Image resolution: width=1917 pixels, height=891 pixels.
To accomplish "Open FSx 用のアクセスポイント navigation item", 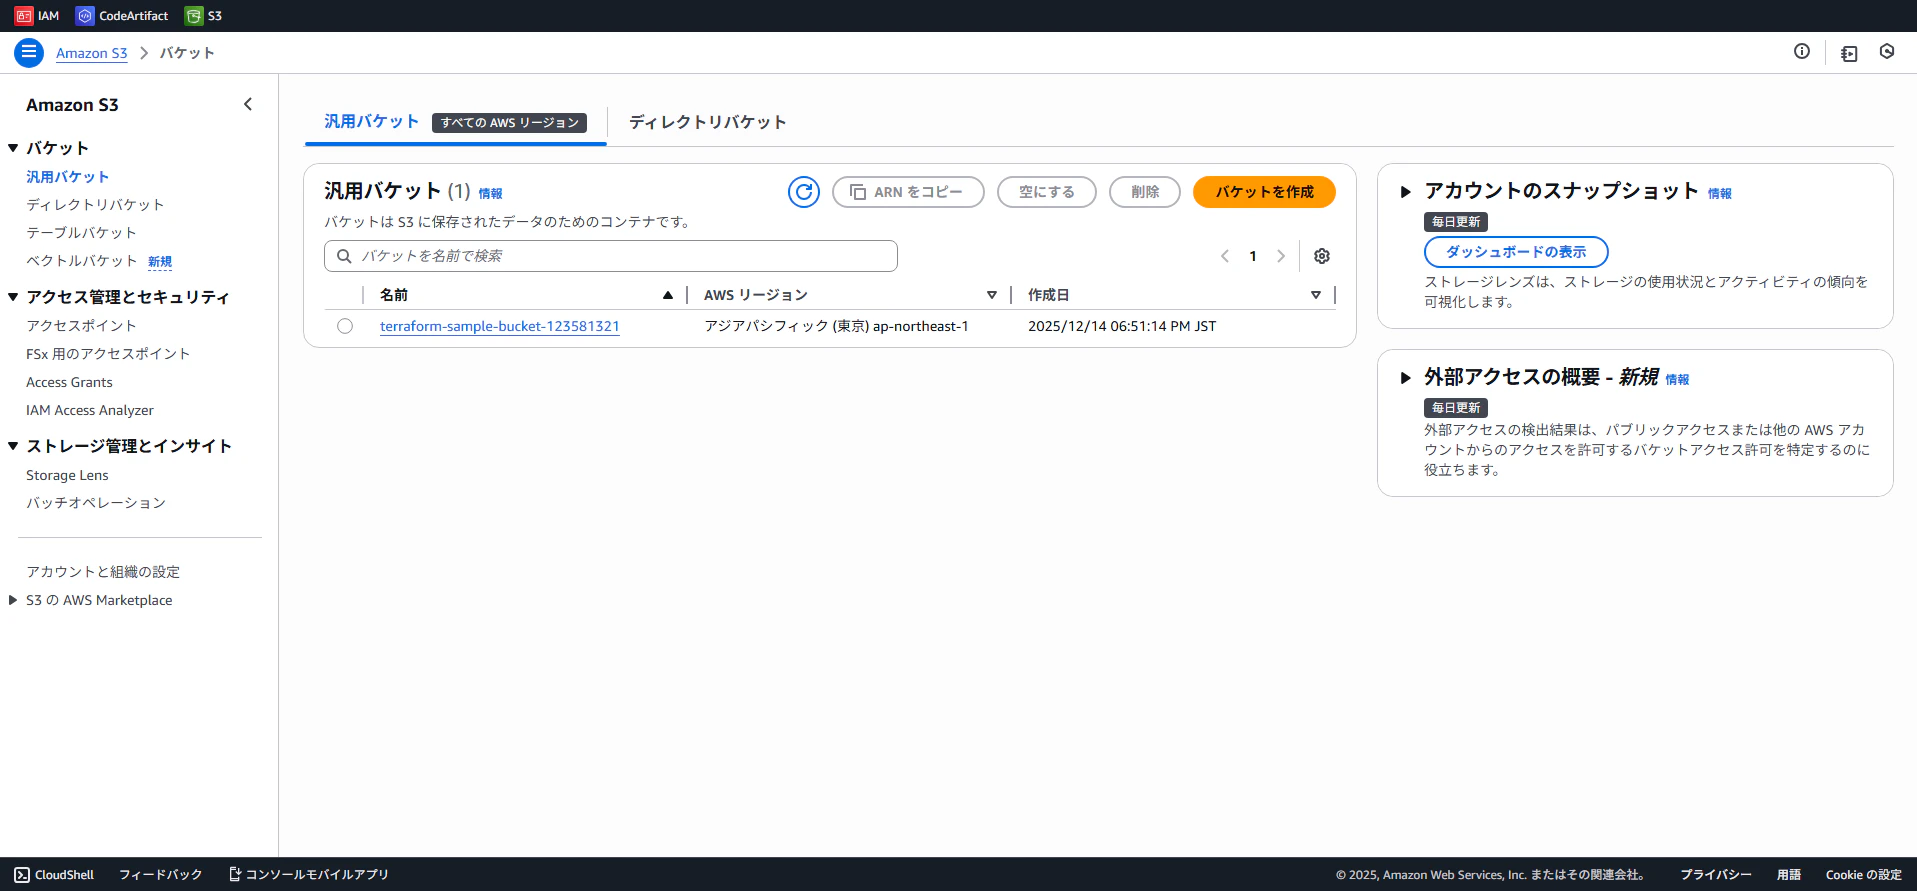I will (x=108, y=354).
